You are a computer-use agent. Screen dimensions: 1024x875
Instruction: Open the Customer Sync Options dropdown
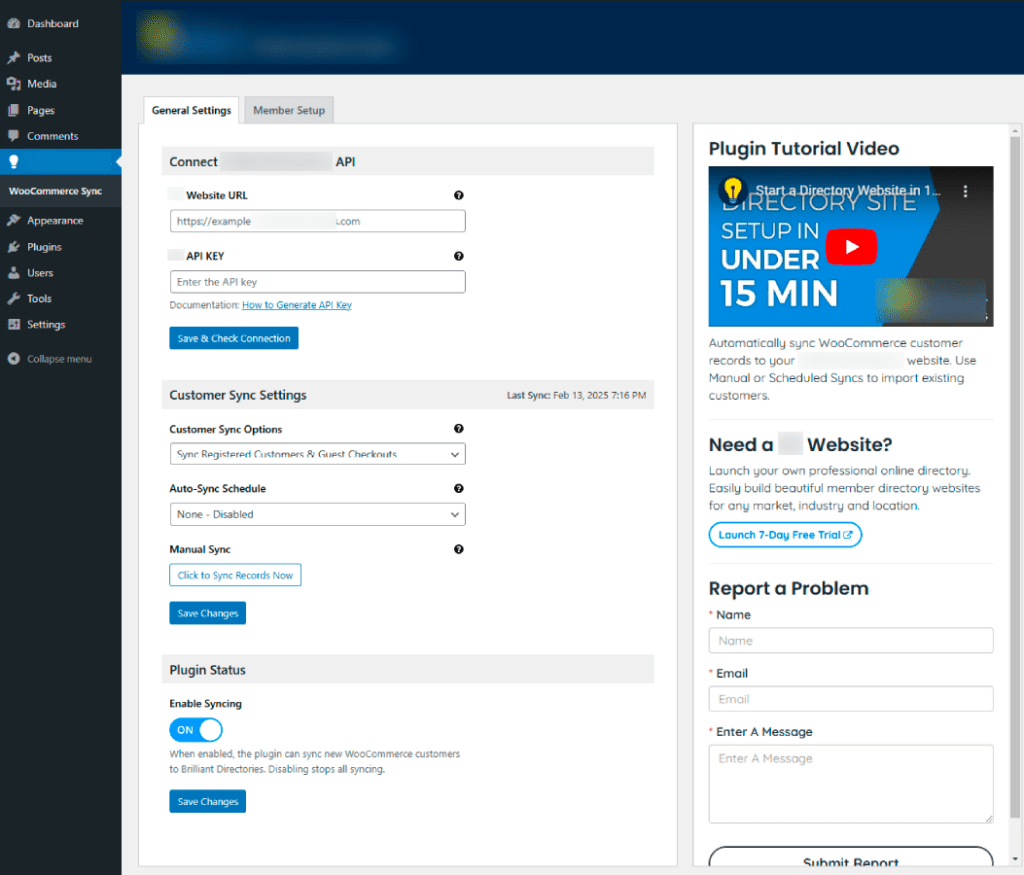317,454
